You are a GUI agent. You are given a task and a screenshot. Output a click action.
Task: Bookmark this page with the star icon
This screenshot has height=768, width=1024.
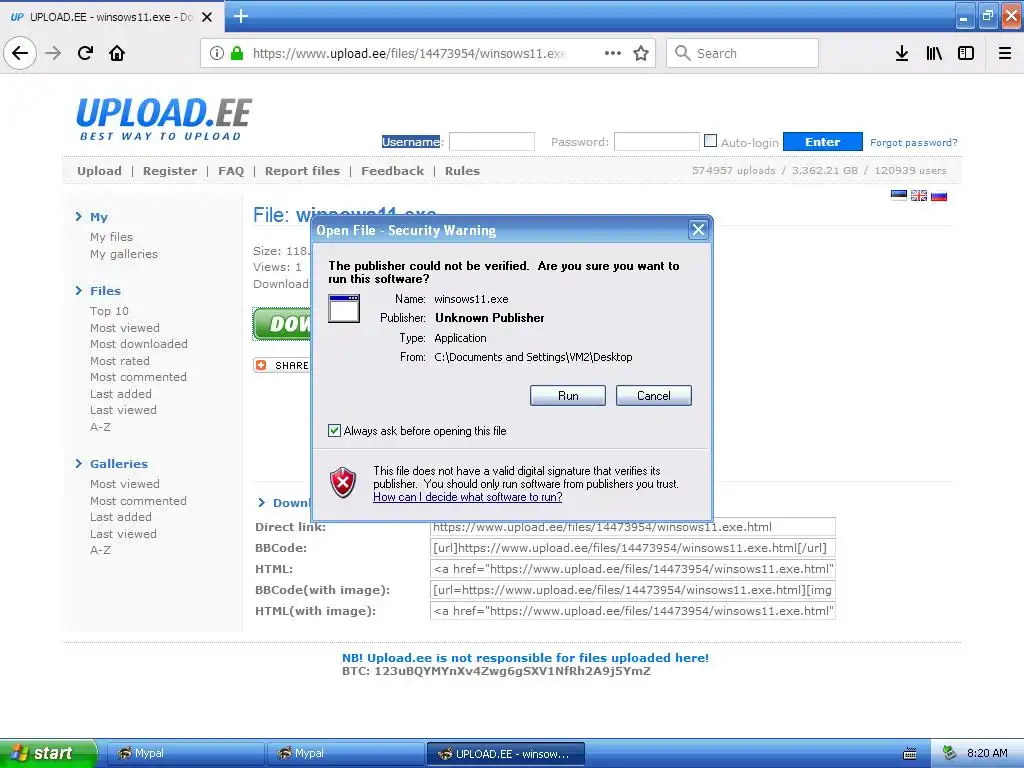click(641, 53)
